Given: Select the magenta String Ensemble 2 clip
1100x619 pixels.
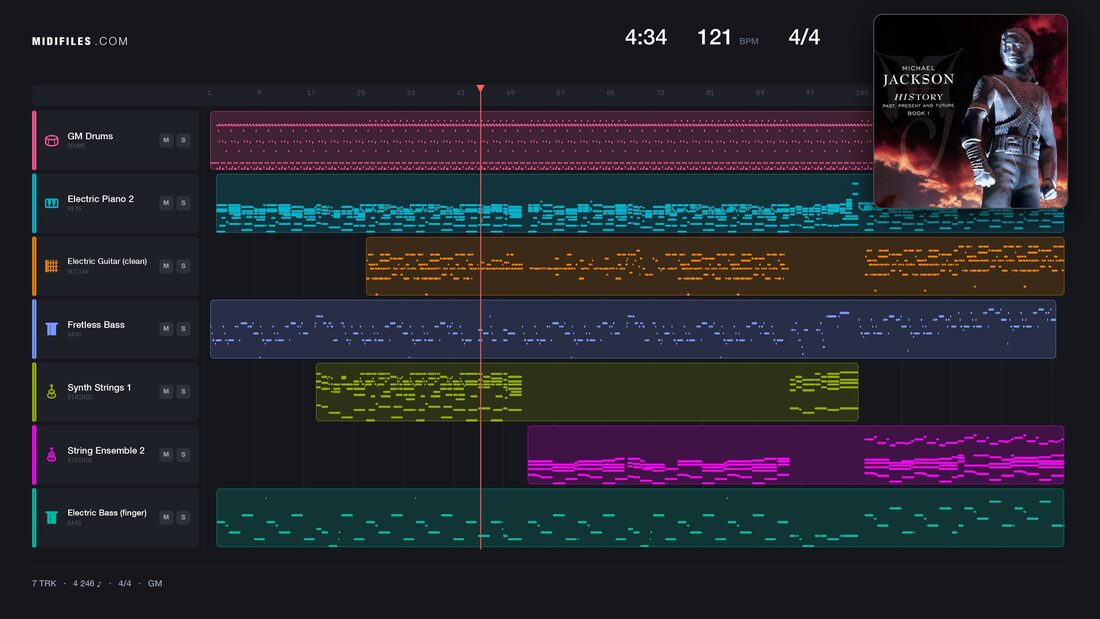Looking at the screenshot, I should coord(796,455).
